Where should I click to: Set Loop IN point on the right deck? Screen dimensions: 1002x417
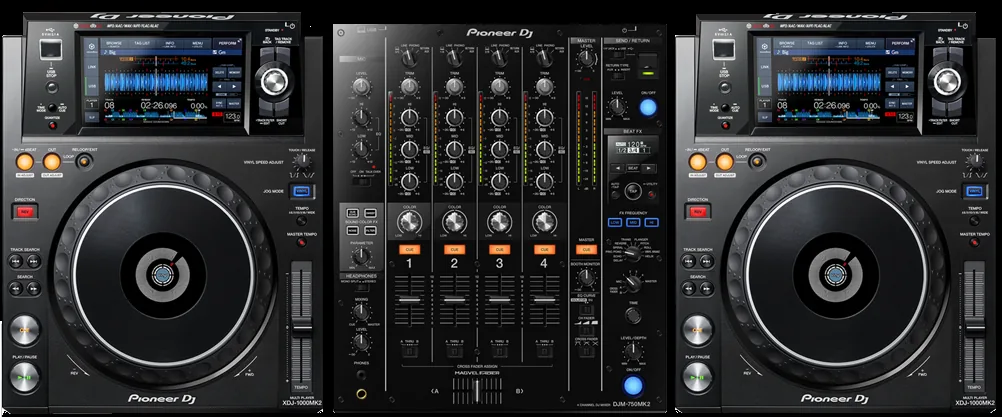coord(697,162)
